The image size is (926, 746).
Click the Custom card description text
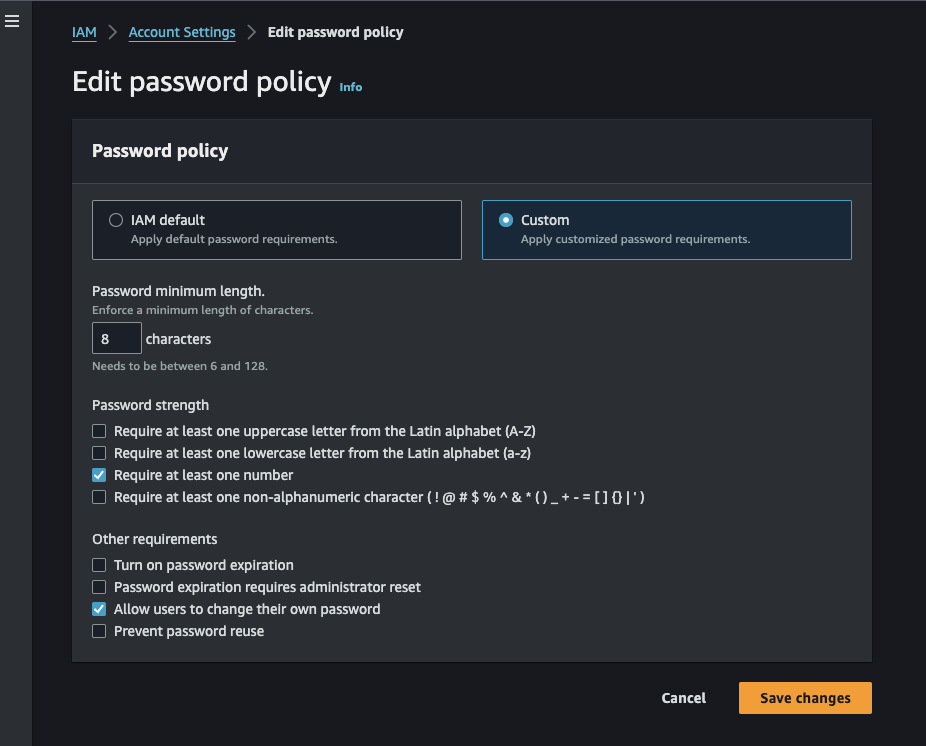(635, 239)
